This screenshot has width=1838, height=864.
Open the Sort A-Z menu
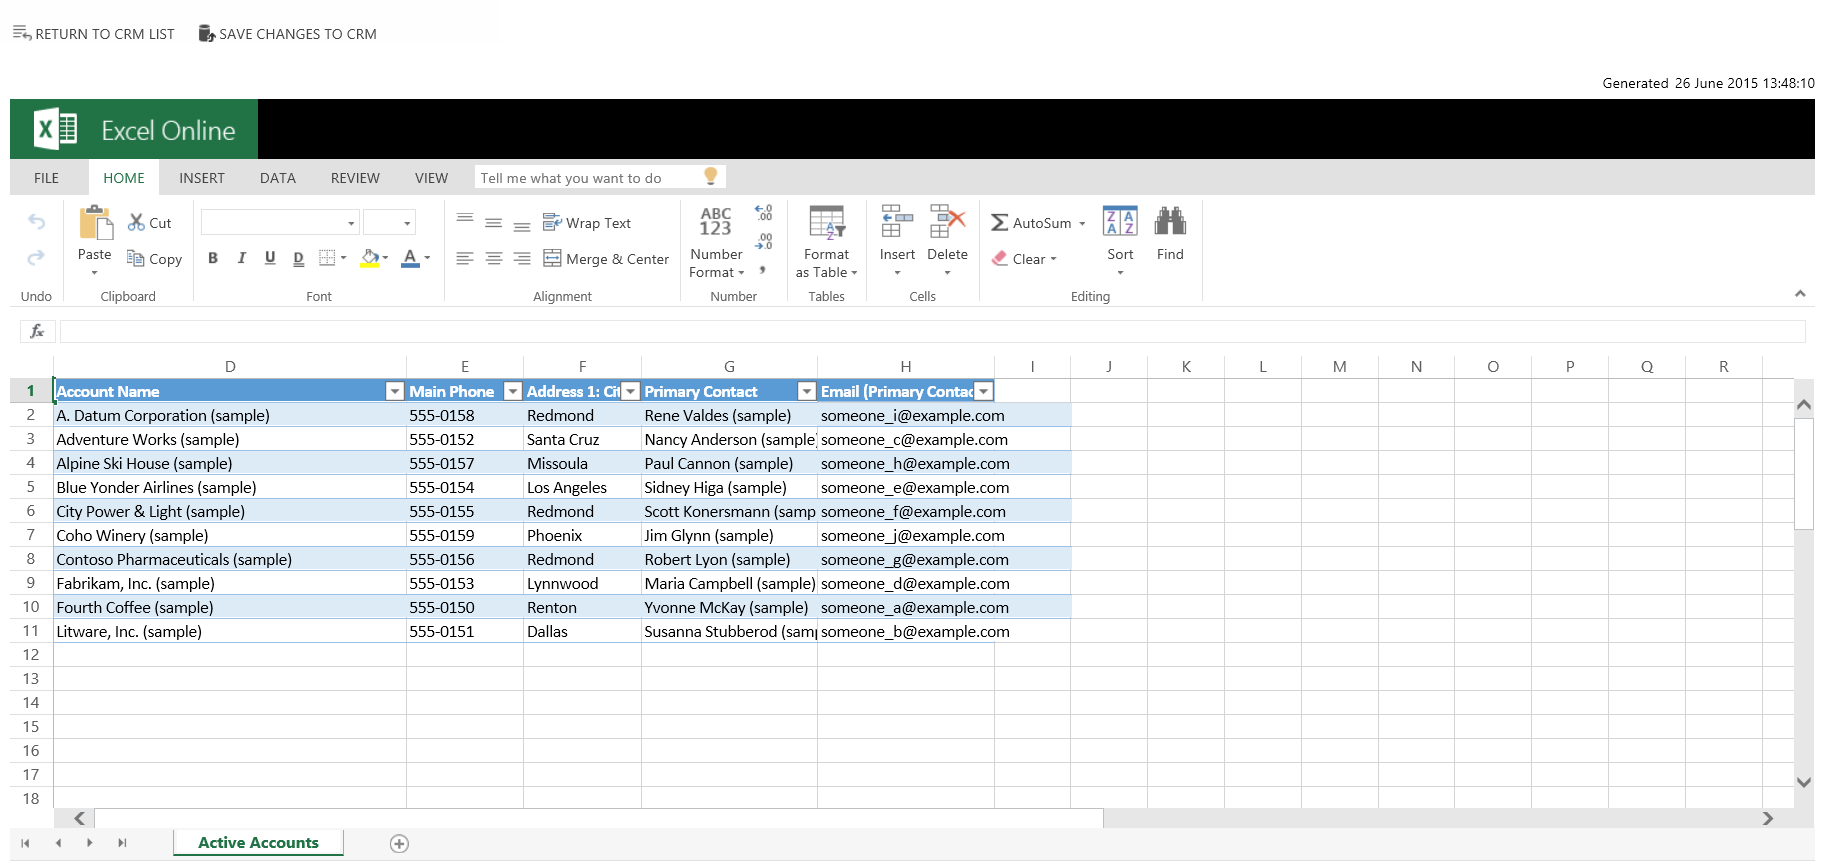coord(1120,240)
